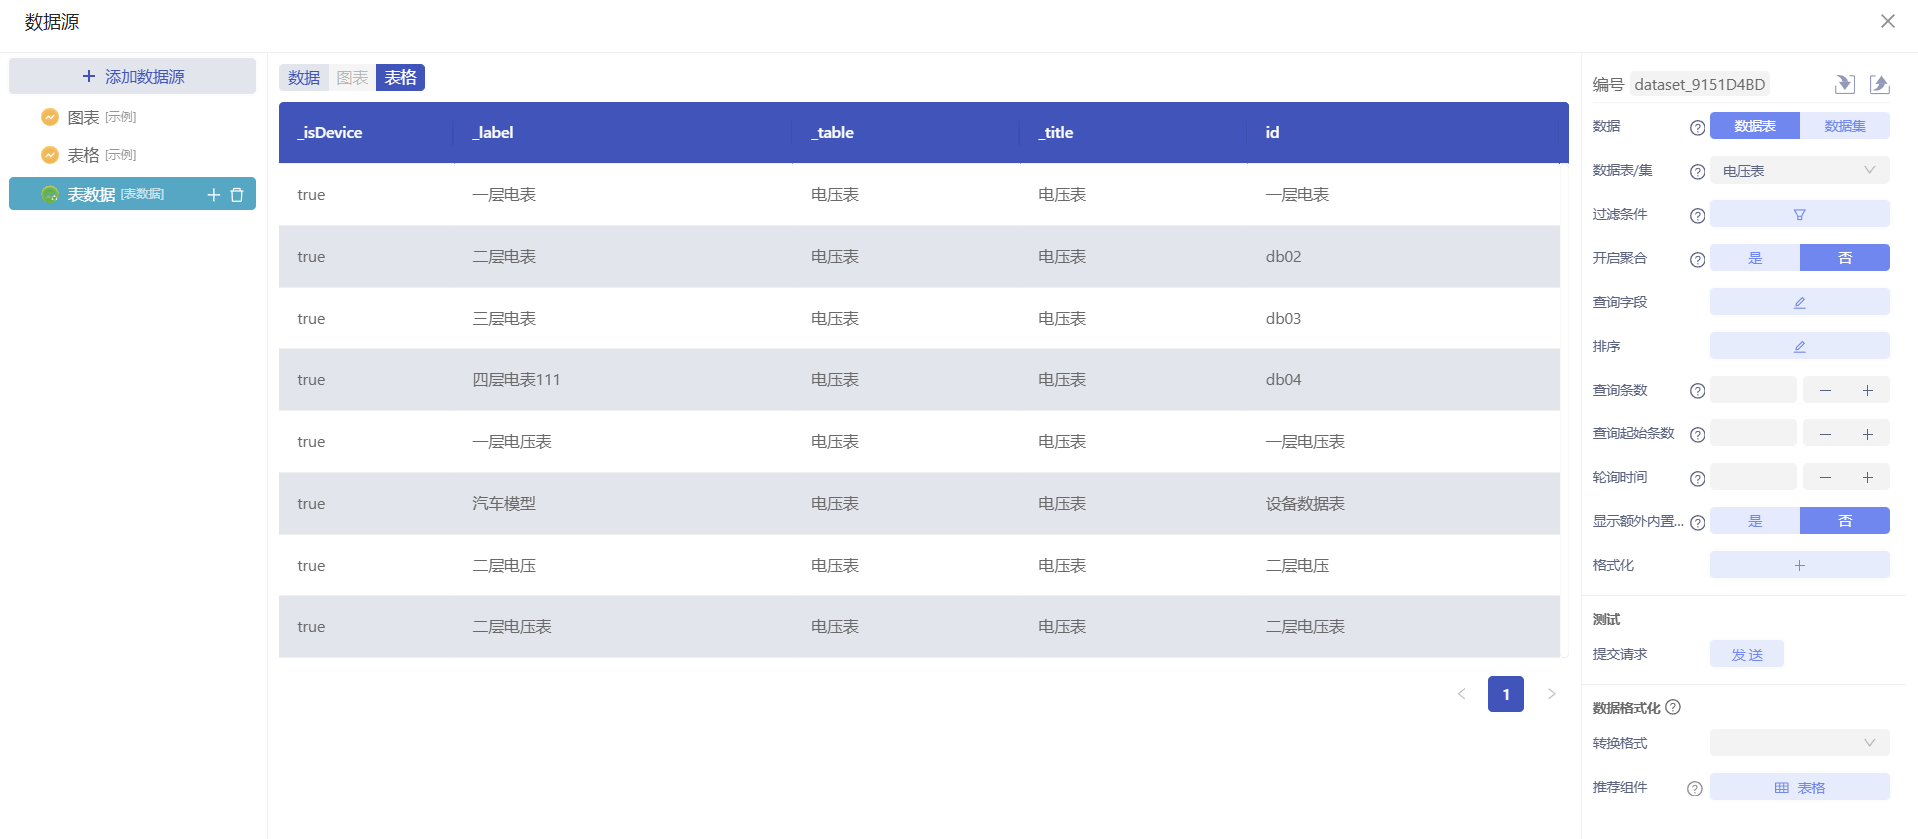This screenshot has width=1918, height=839.
Task: Click the export icon beside dataset ID
Action: 1880,84
